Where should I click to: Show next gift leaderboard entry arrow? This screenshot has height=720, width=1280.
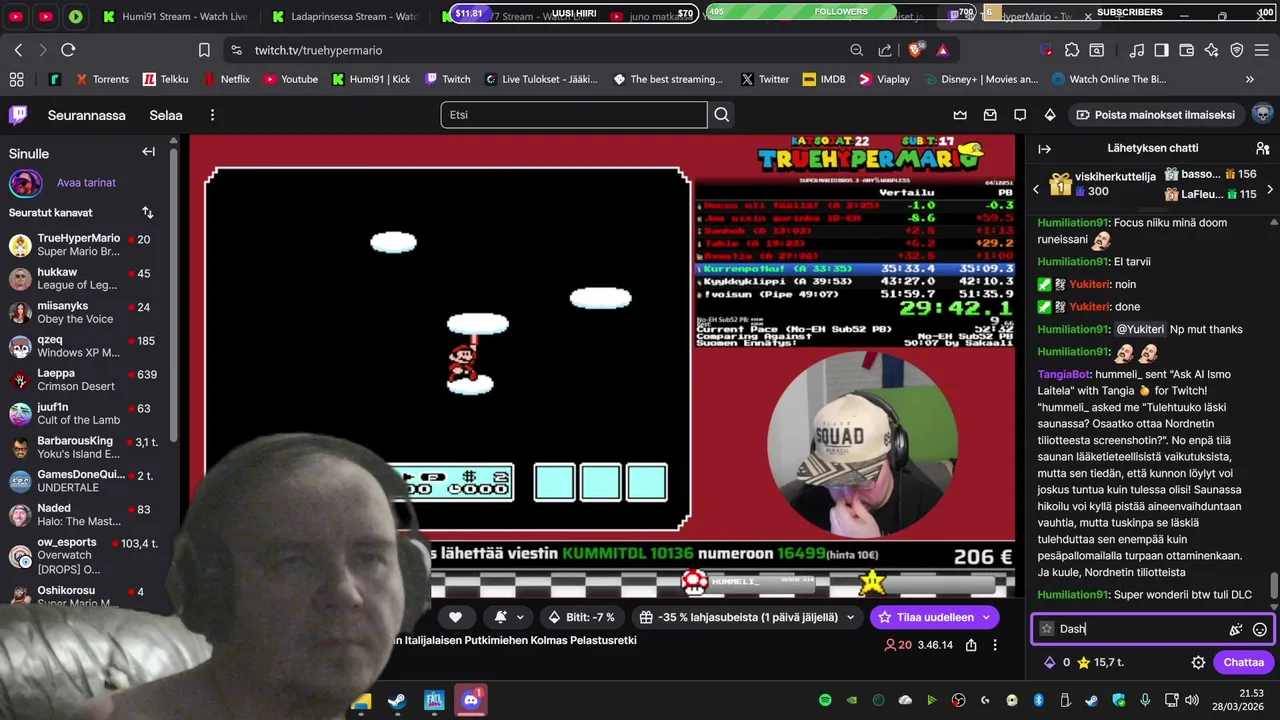coord(1270,189)
